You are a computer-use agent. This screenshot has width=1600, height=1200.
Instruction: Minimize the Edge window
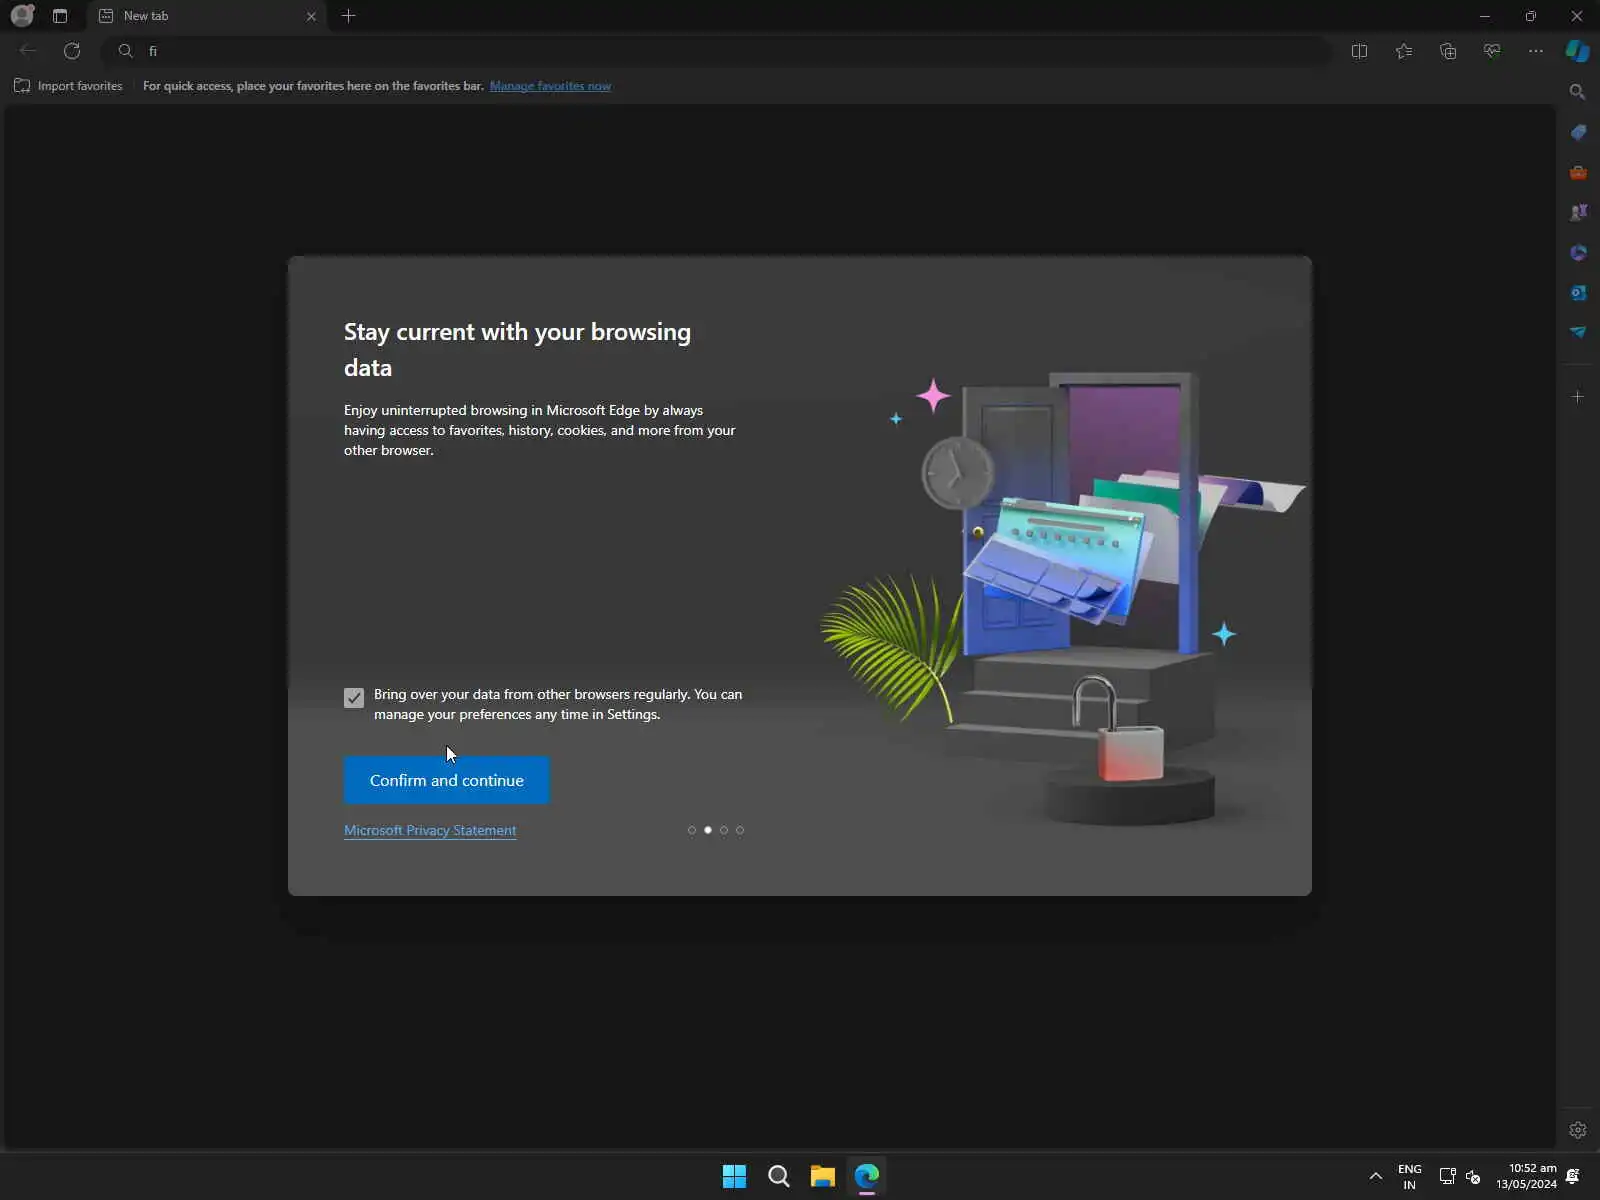pyautogui.click(x=1485, y=16)
